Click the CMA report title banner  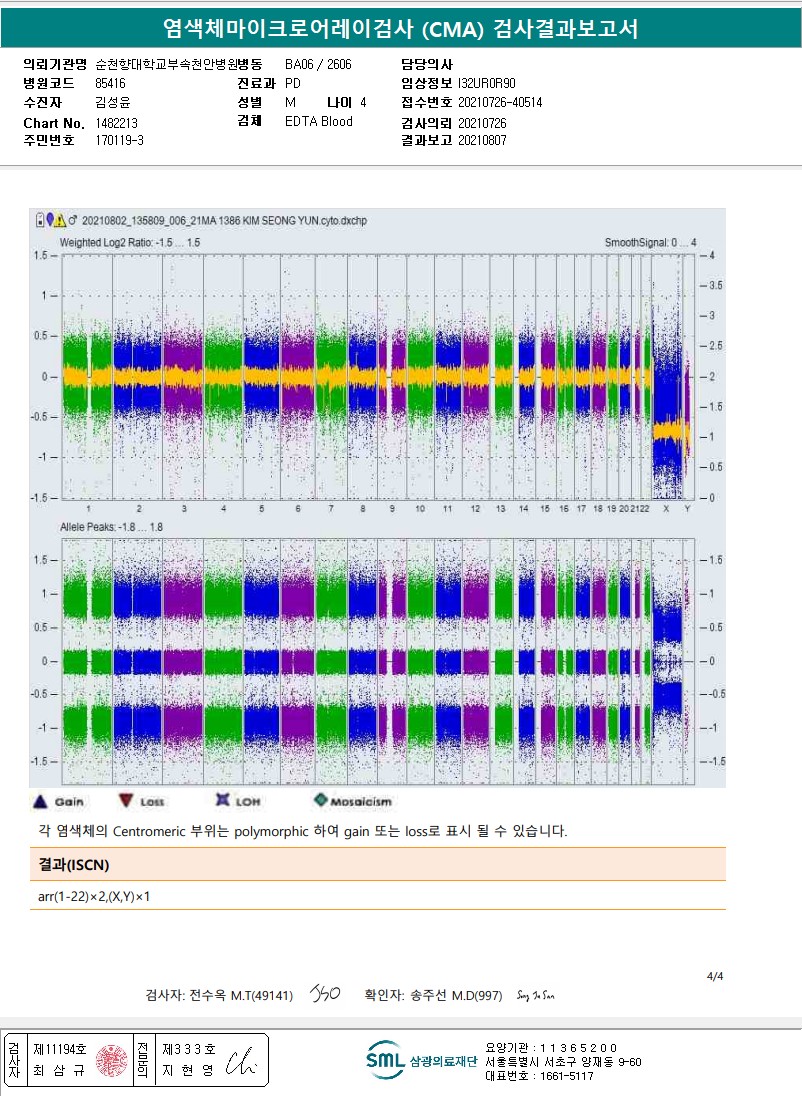401,29
